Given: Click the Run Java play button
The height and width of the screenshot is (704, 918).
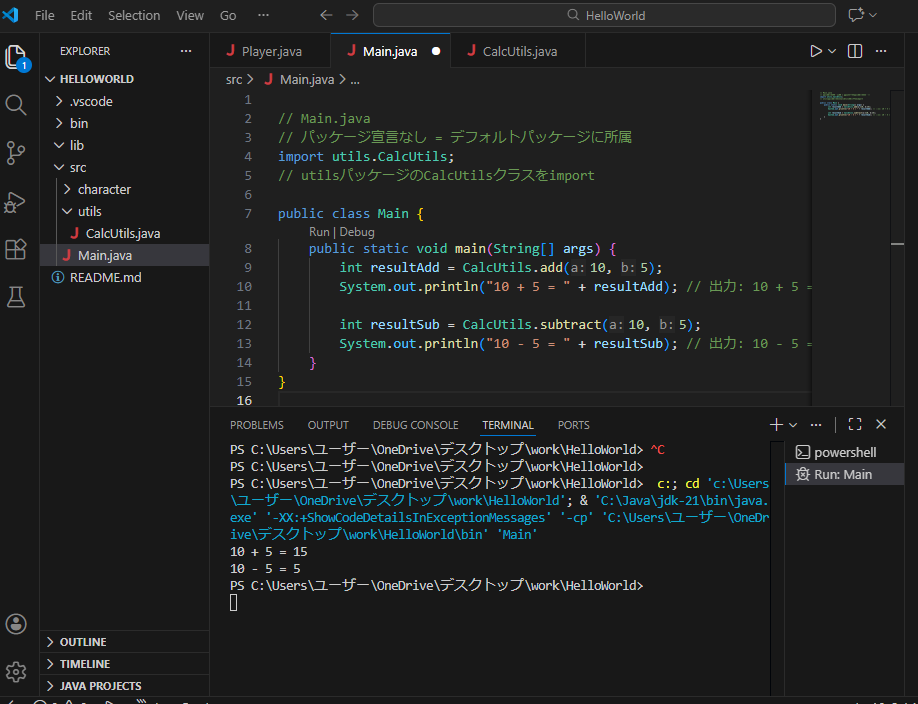Looking at the screenshot, I should [x=816, y=51].
